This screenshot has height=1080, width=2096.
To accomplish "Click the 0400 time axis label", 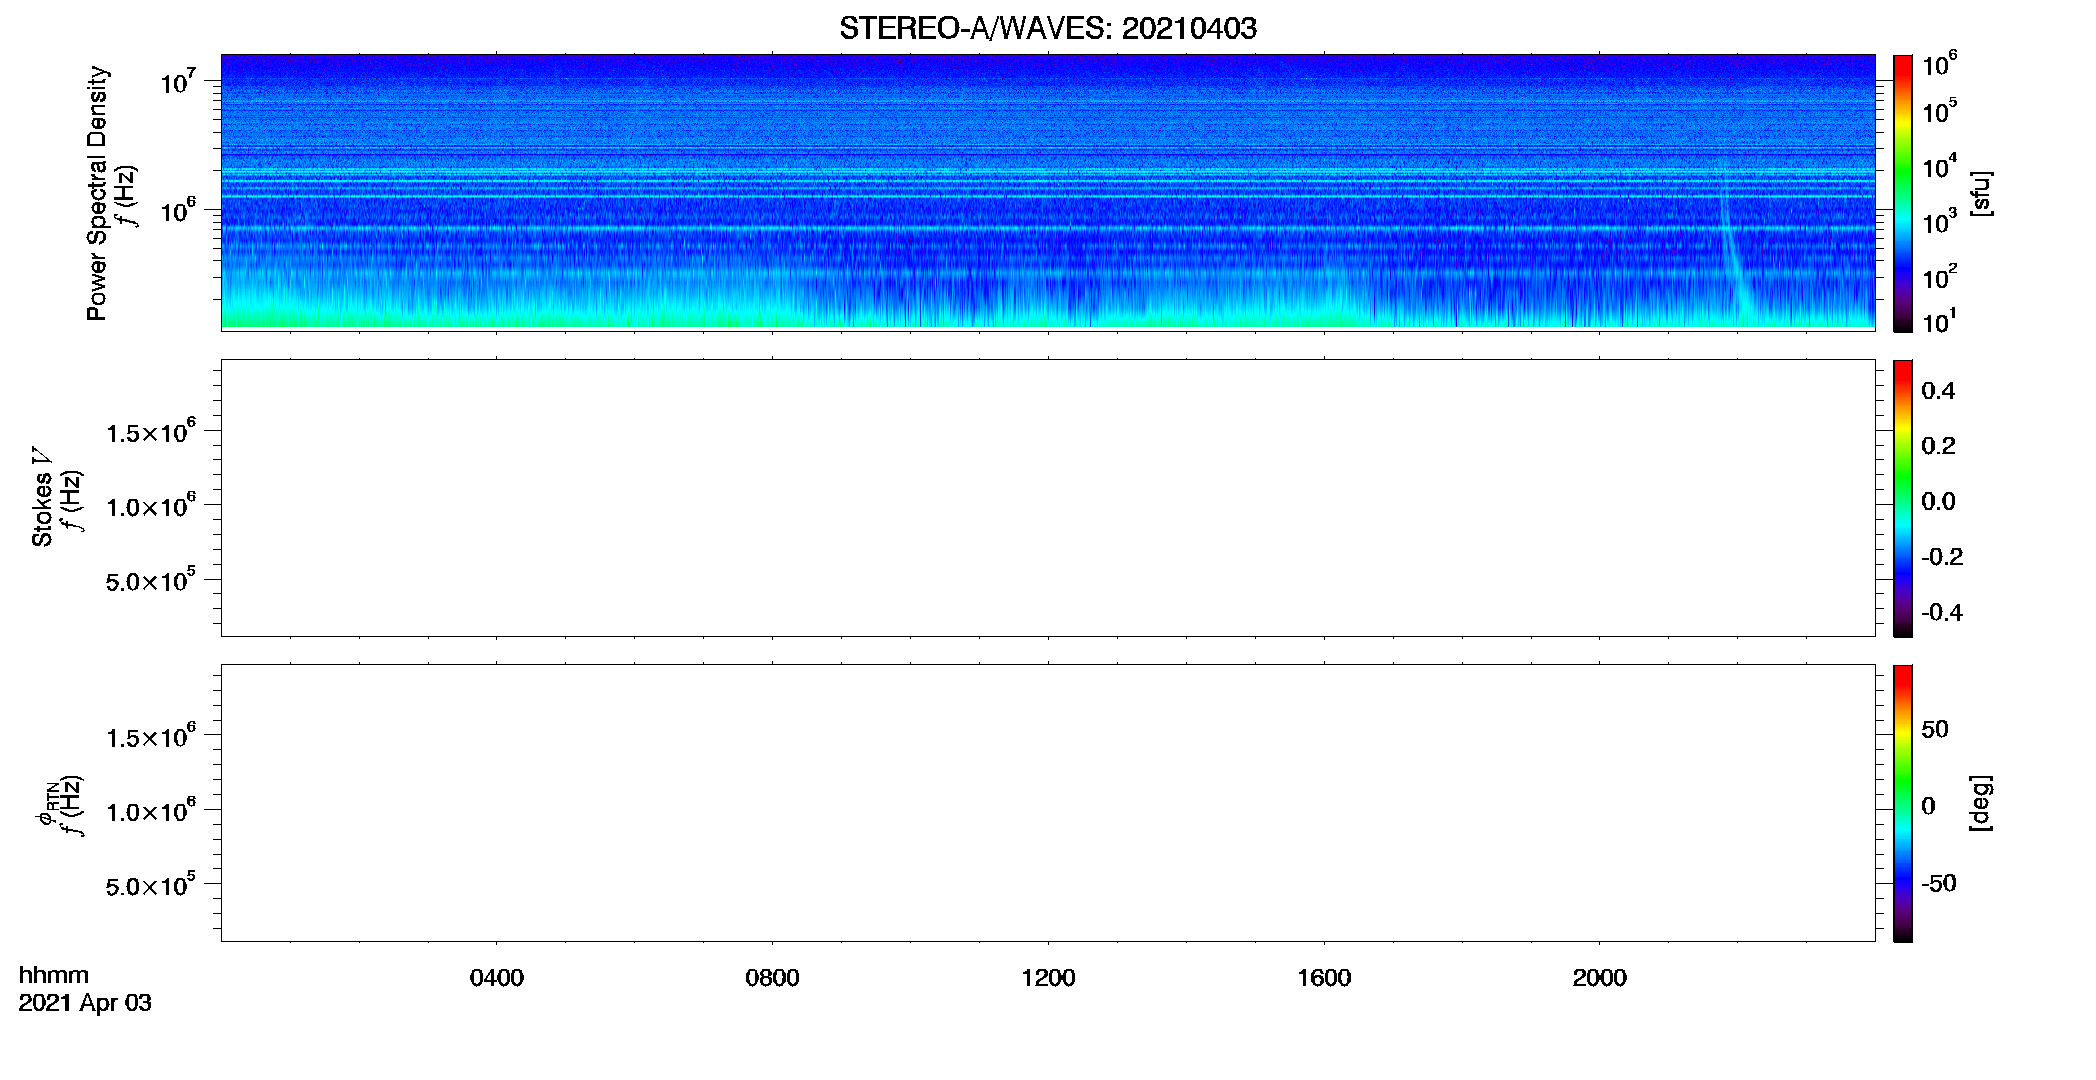I will [497, 978].
